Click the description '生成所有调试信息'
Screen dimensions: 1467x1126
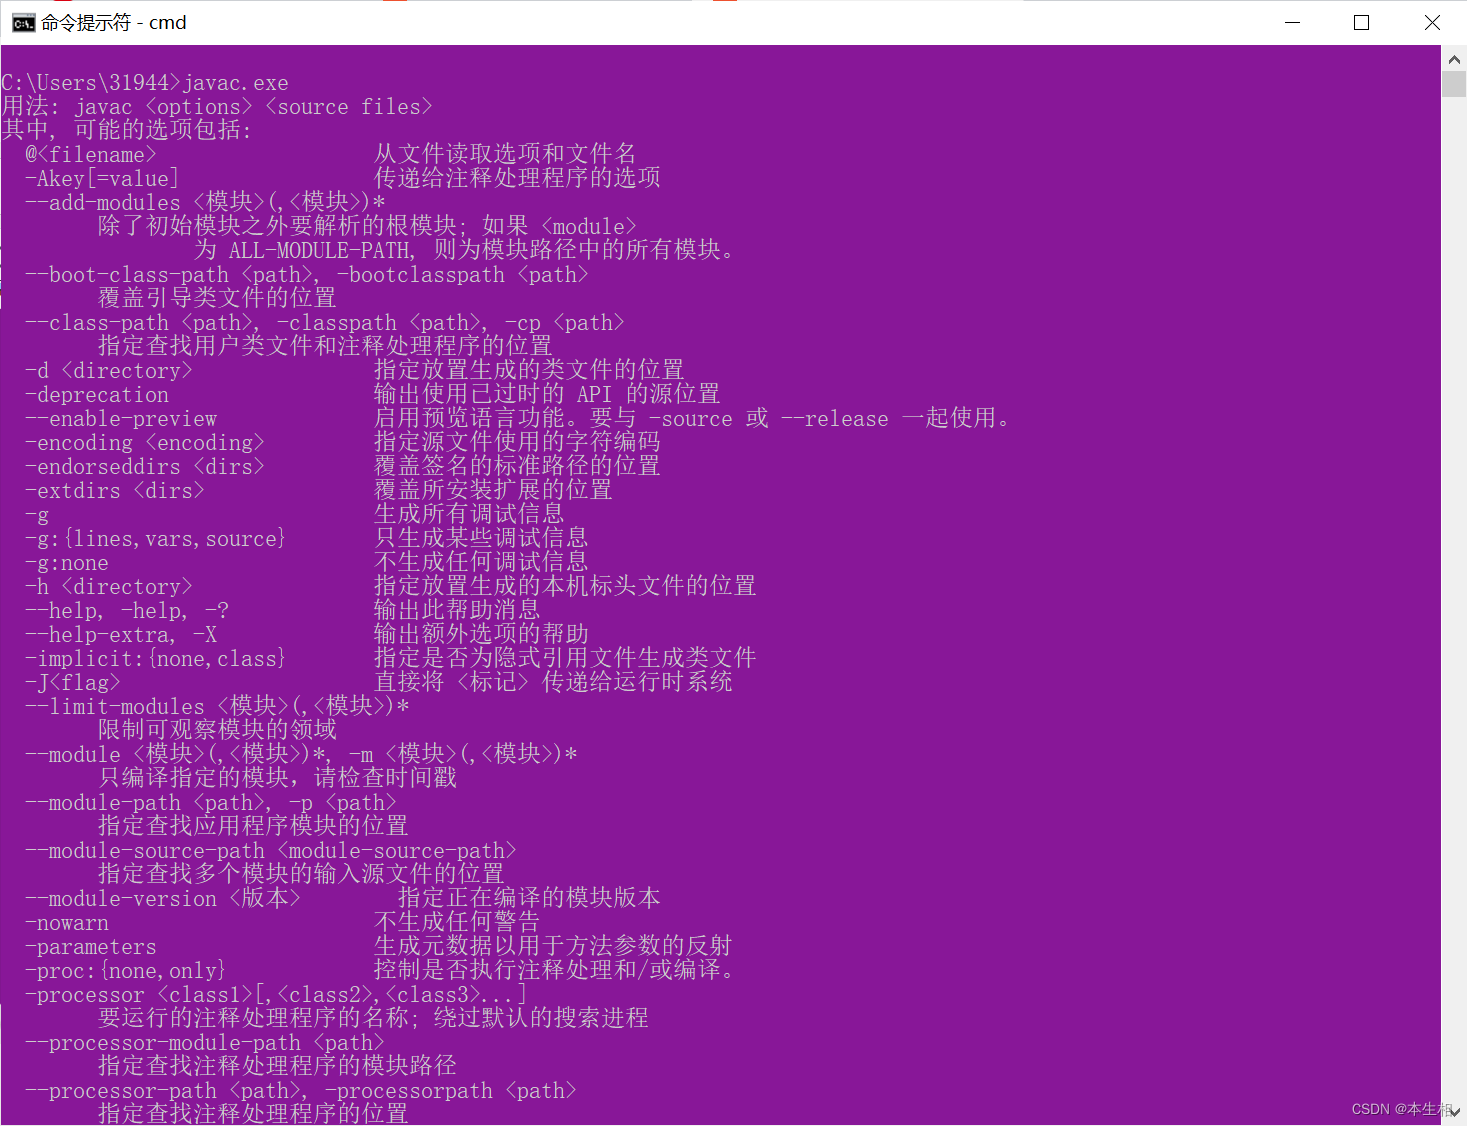click(469, 514)
